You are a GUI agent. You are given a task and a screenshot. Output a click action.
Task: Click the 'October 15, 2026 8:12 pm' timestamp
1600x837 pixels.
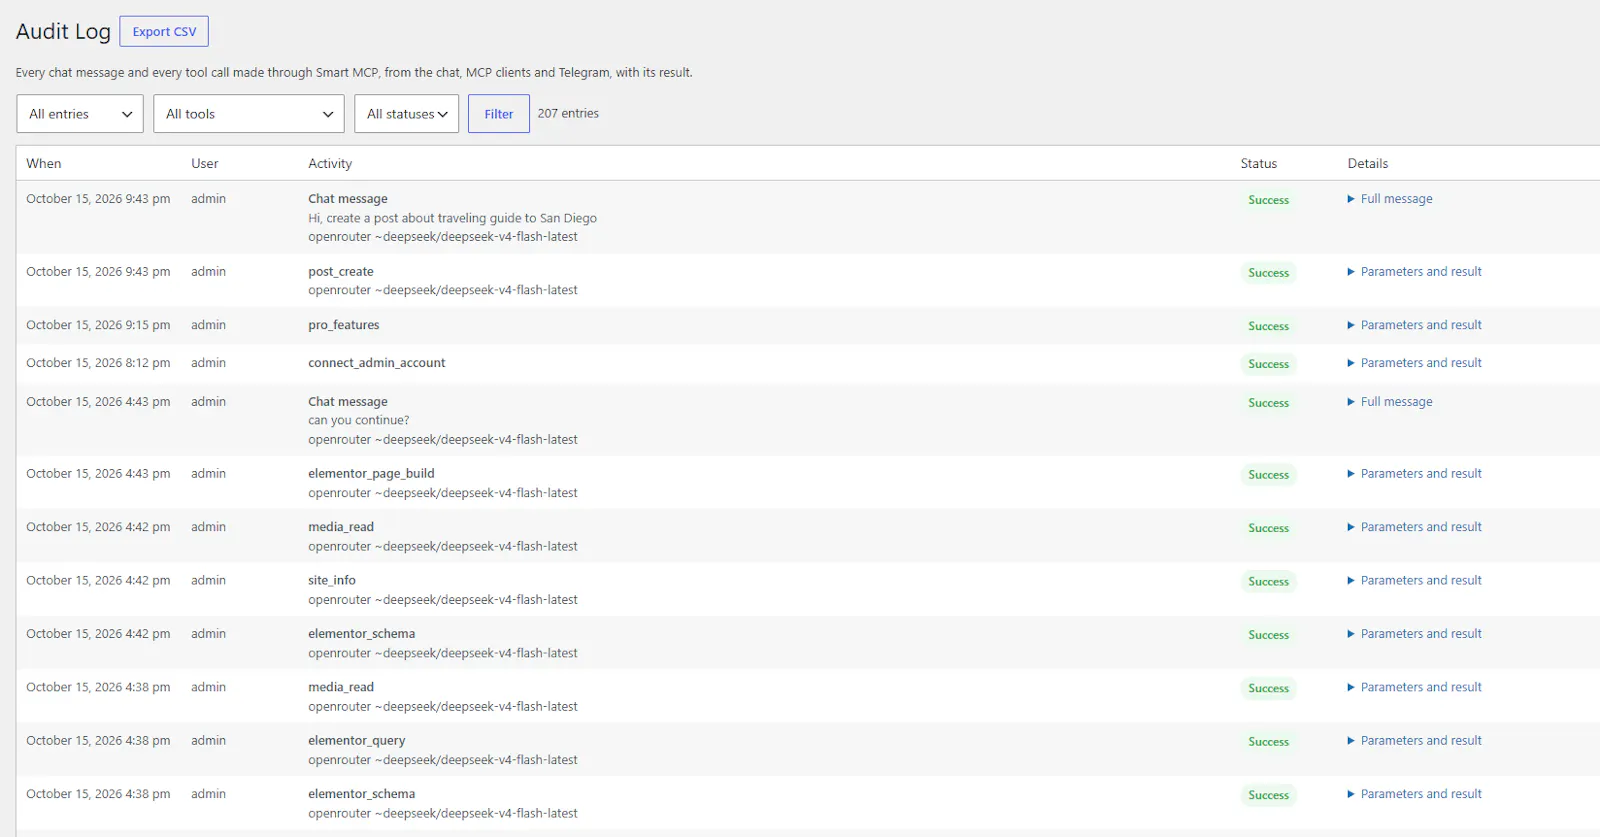pos(98,363)
